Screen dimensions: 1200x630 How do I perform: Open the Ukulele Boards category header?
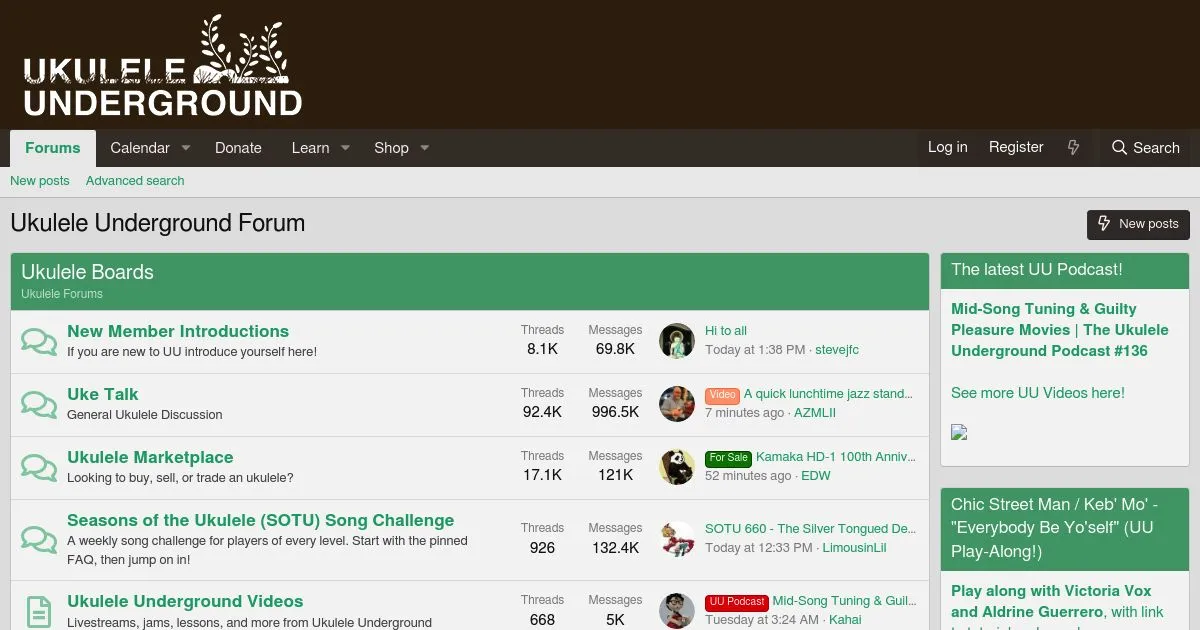point(88,272)
